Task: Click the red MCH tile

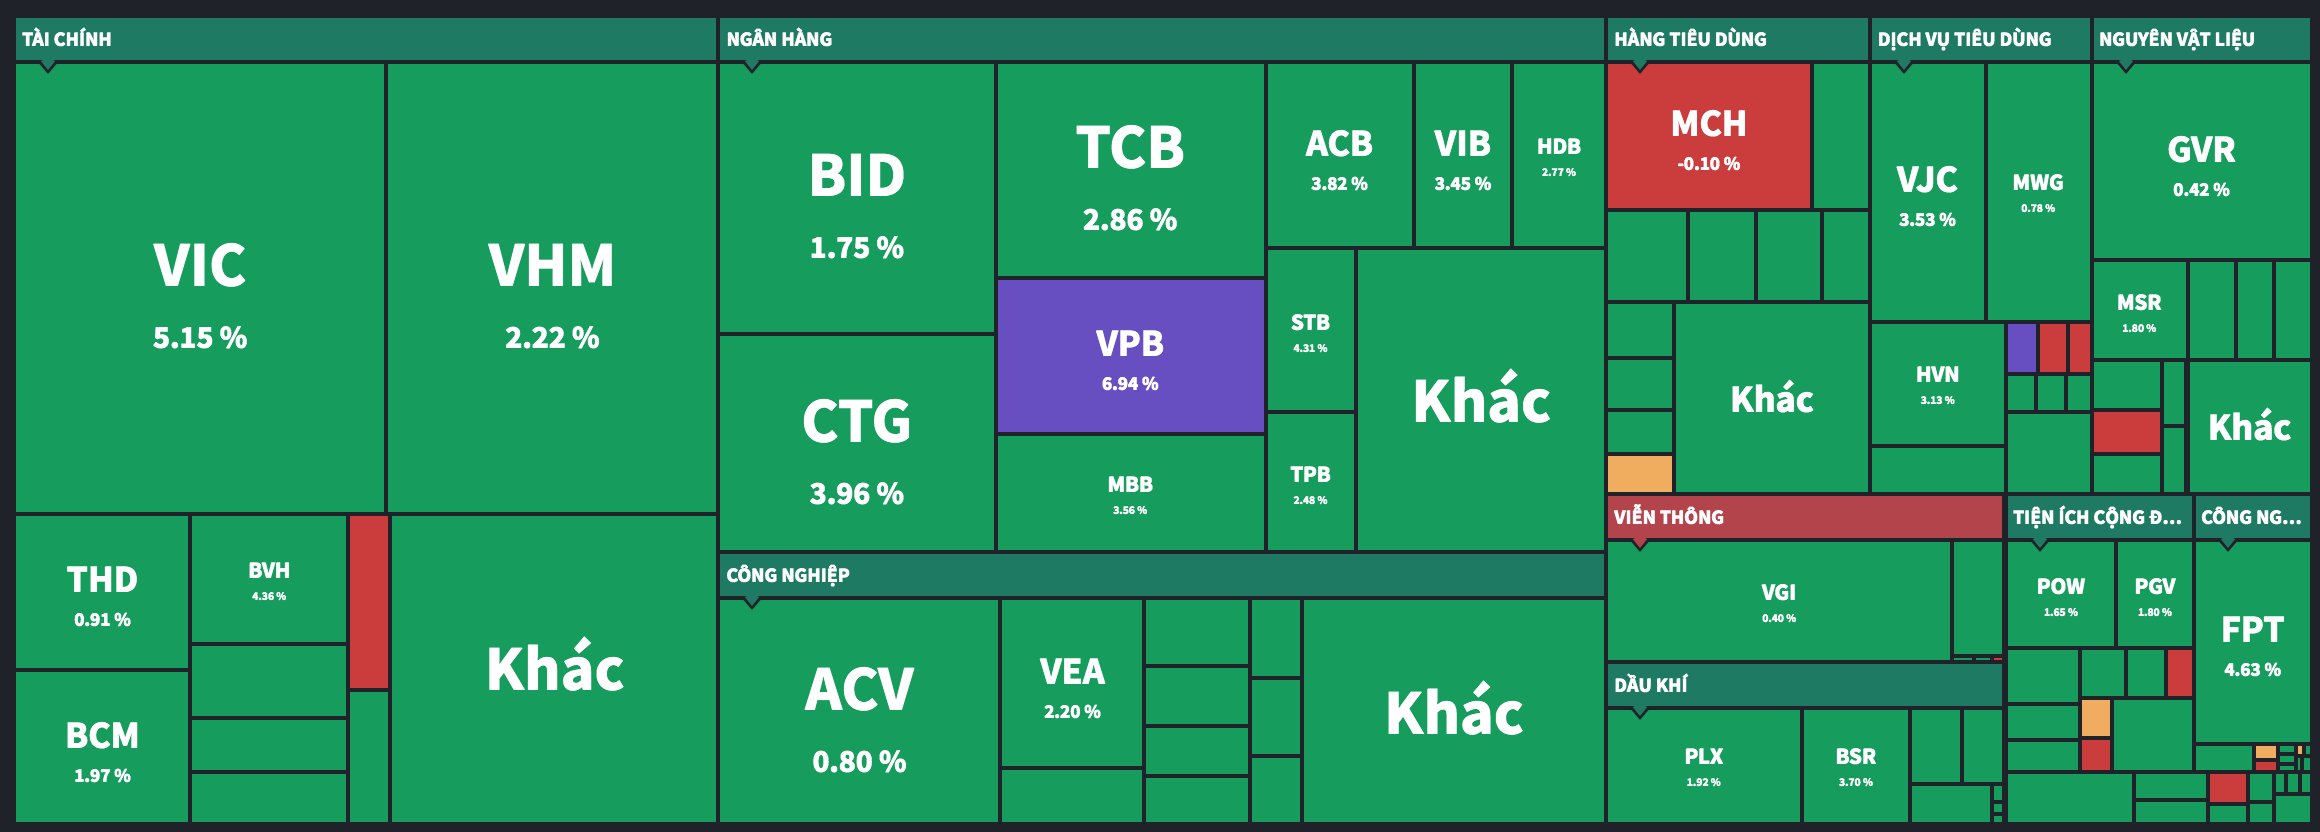Action: (1708, 136)
